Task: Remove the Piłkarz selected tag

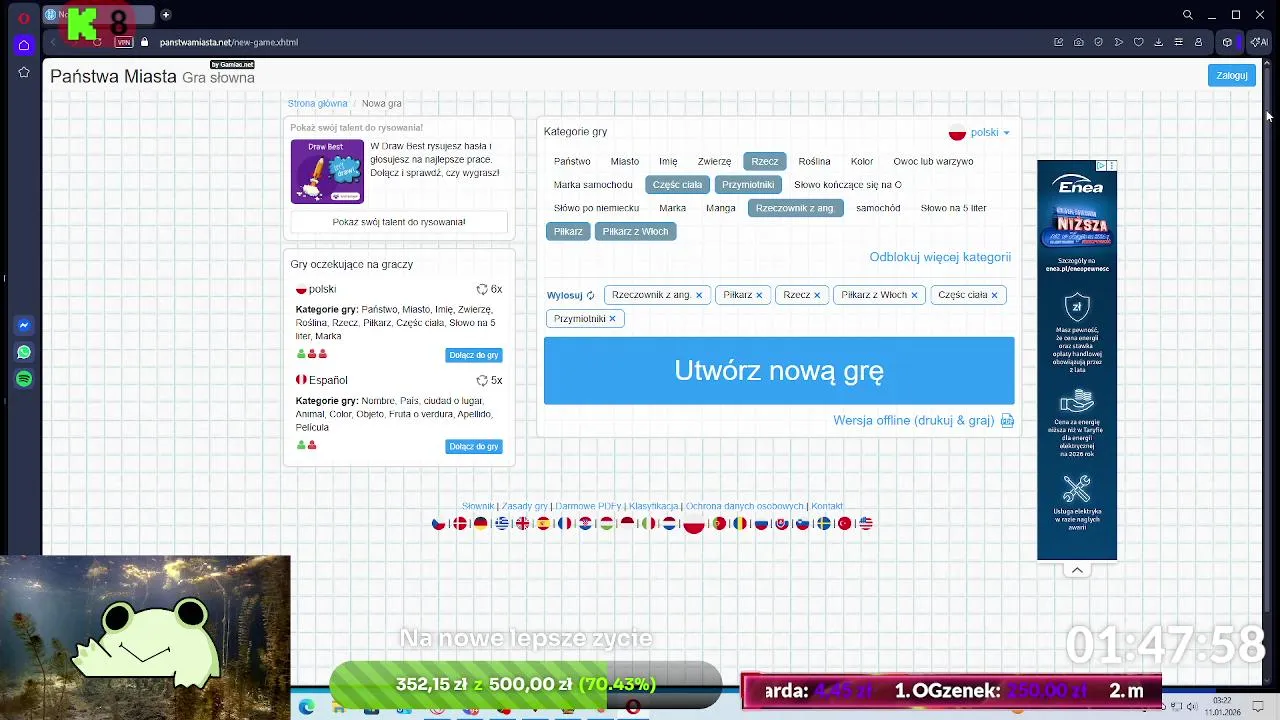Action: (x=759, y=295)
